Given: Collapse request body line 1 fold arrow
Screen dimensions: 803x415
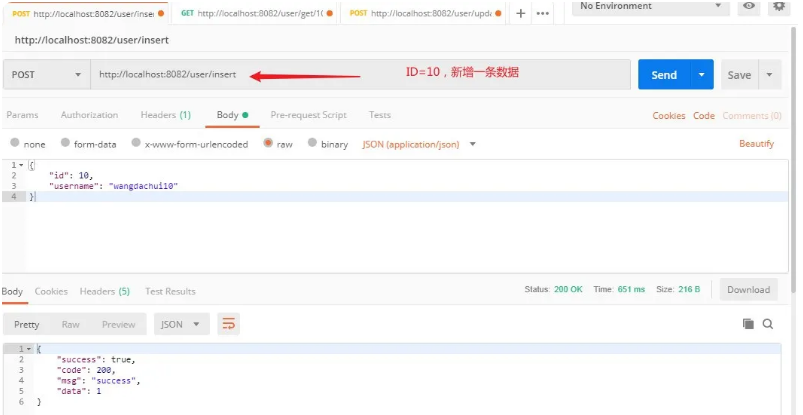Looking at the screenshot, I should [x=21, y=165].
